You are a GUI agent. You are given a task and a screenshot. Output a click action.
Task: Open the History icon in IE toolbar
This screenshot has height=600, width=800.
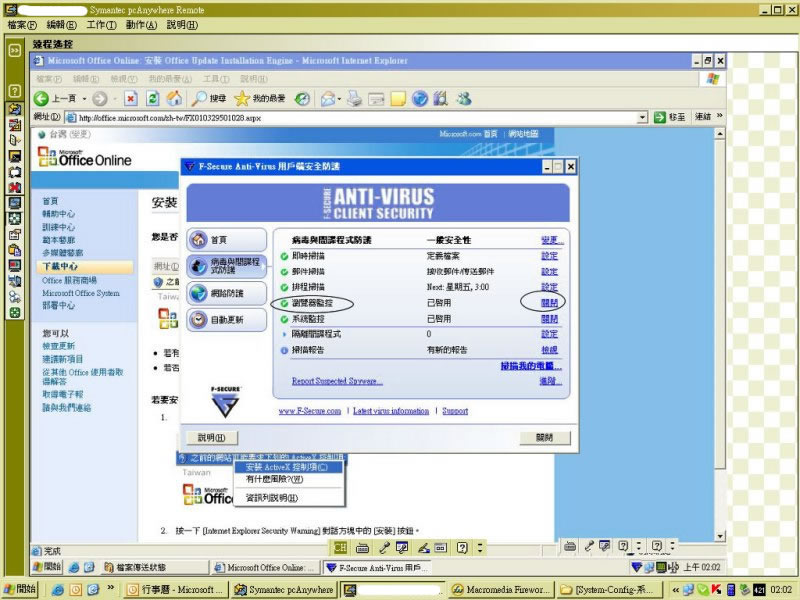coord(302,98)
